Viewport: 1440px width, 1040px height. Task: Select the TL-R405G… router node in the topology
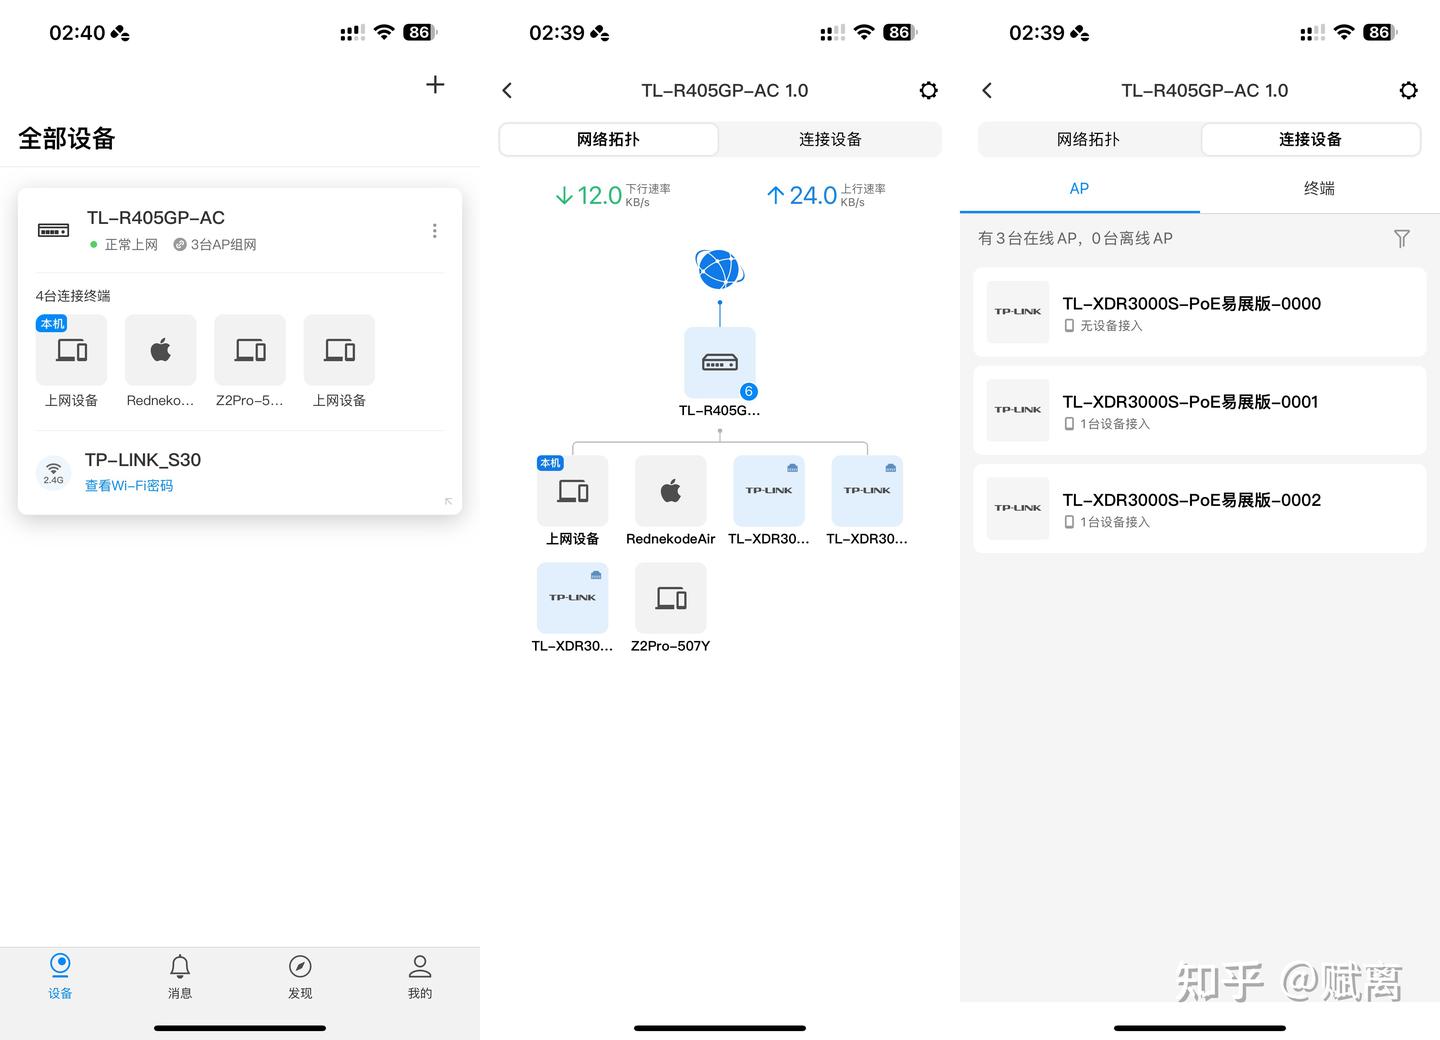[720, 363]
